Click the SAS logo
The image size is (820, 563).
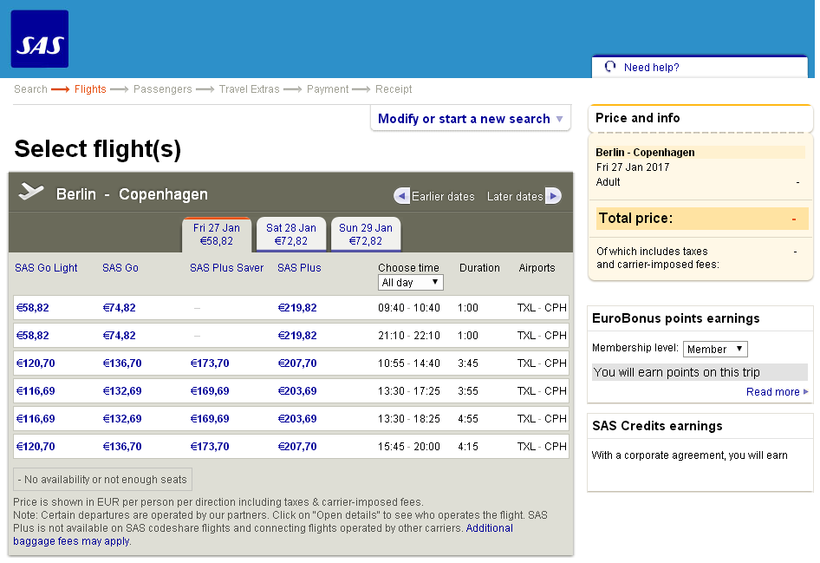click(x=40, y=39)
